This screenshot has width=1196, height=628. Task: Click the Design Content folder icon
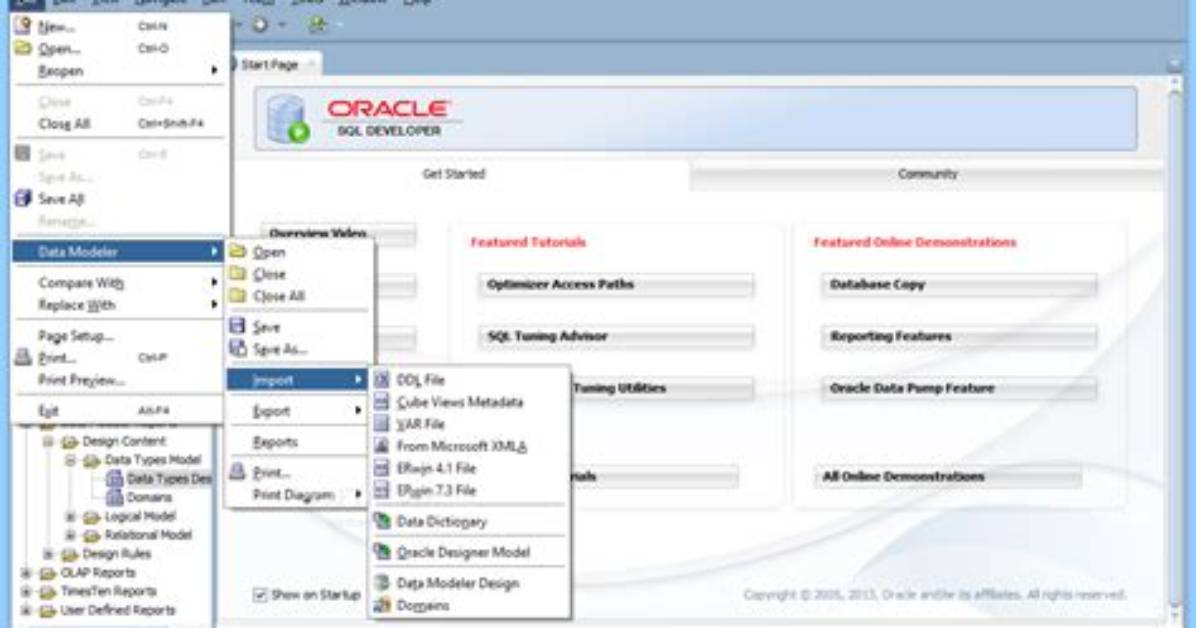tap(70, 441)
